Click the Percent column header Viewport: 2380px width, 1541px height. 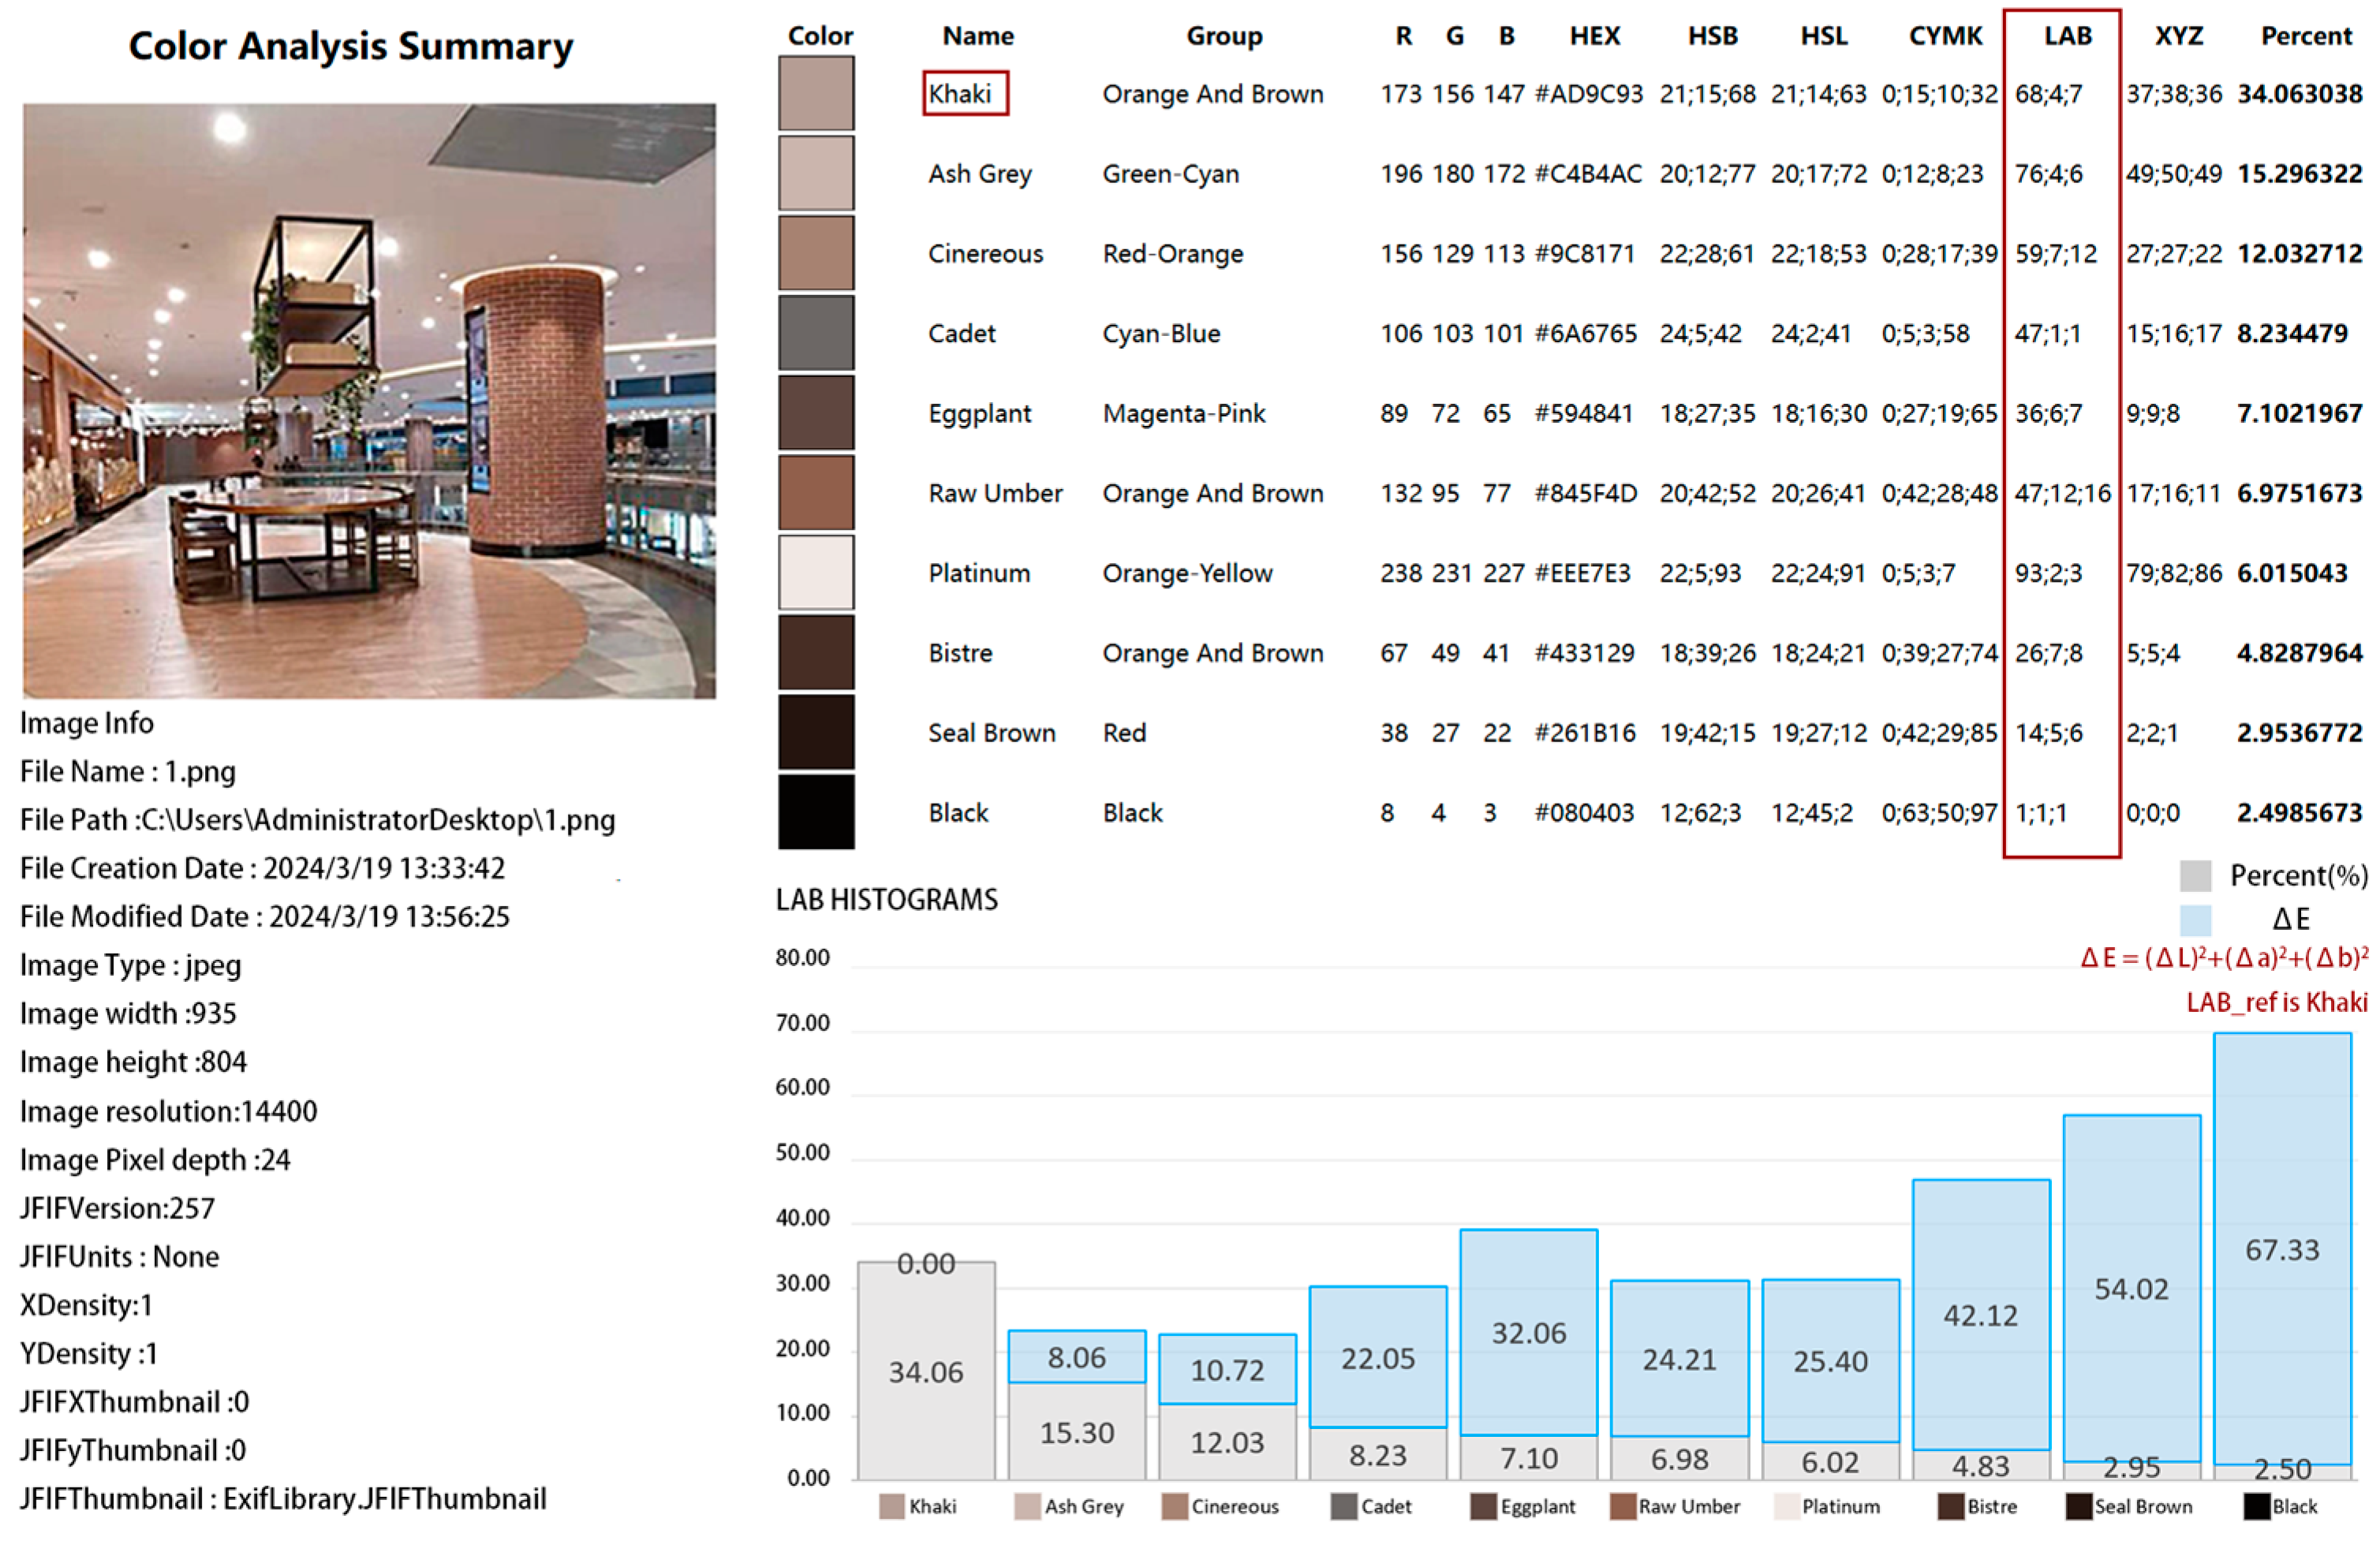click(x=2306, y=36)
